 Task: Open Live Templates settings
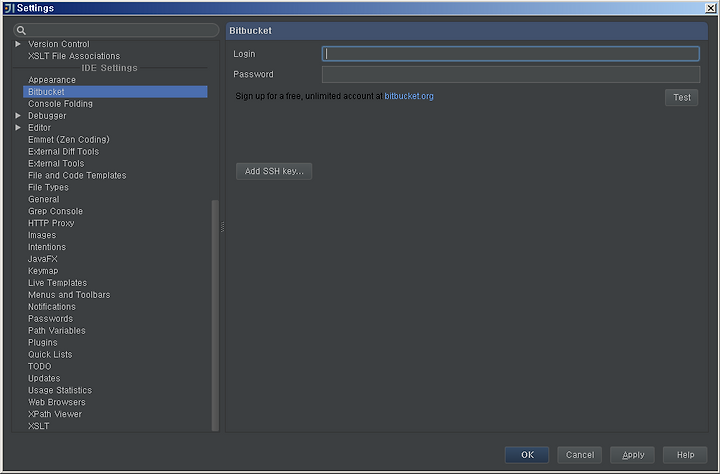[x=57, y=283]
